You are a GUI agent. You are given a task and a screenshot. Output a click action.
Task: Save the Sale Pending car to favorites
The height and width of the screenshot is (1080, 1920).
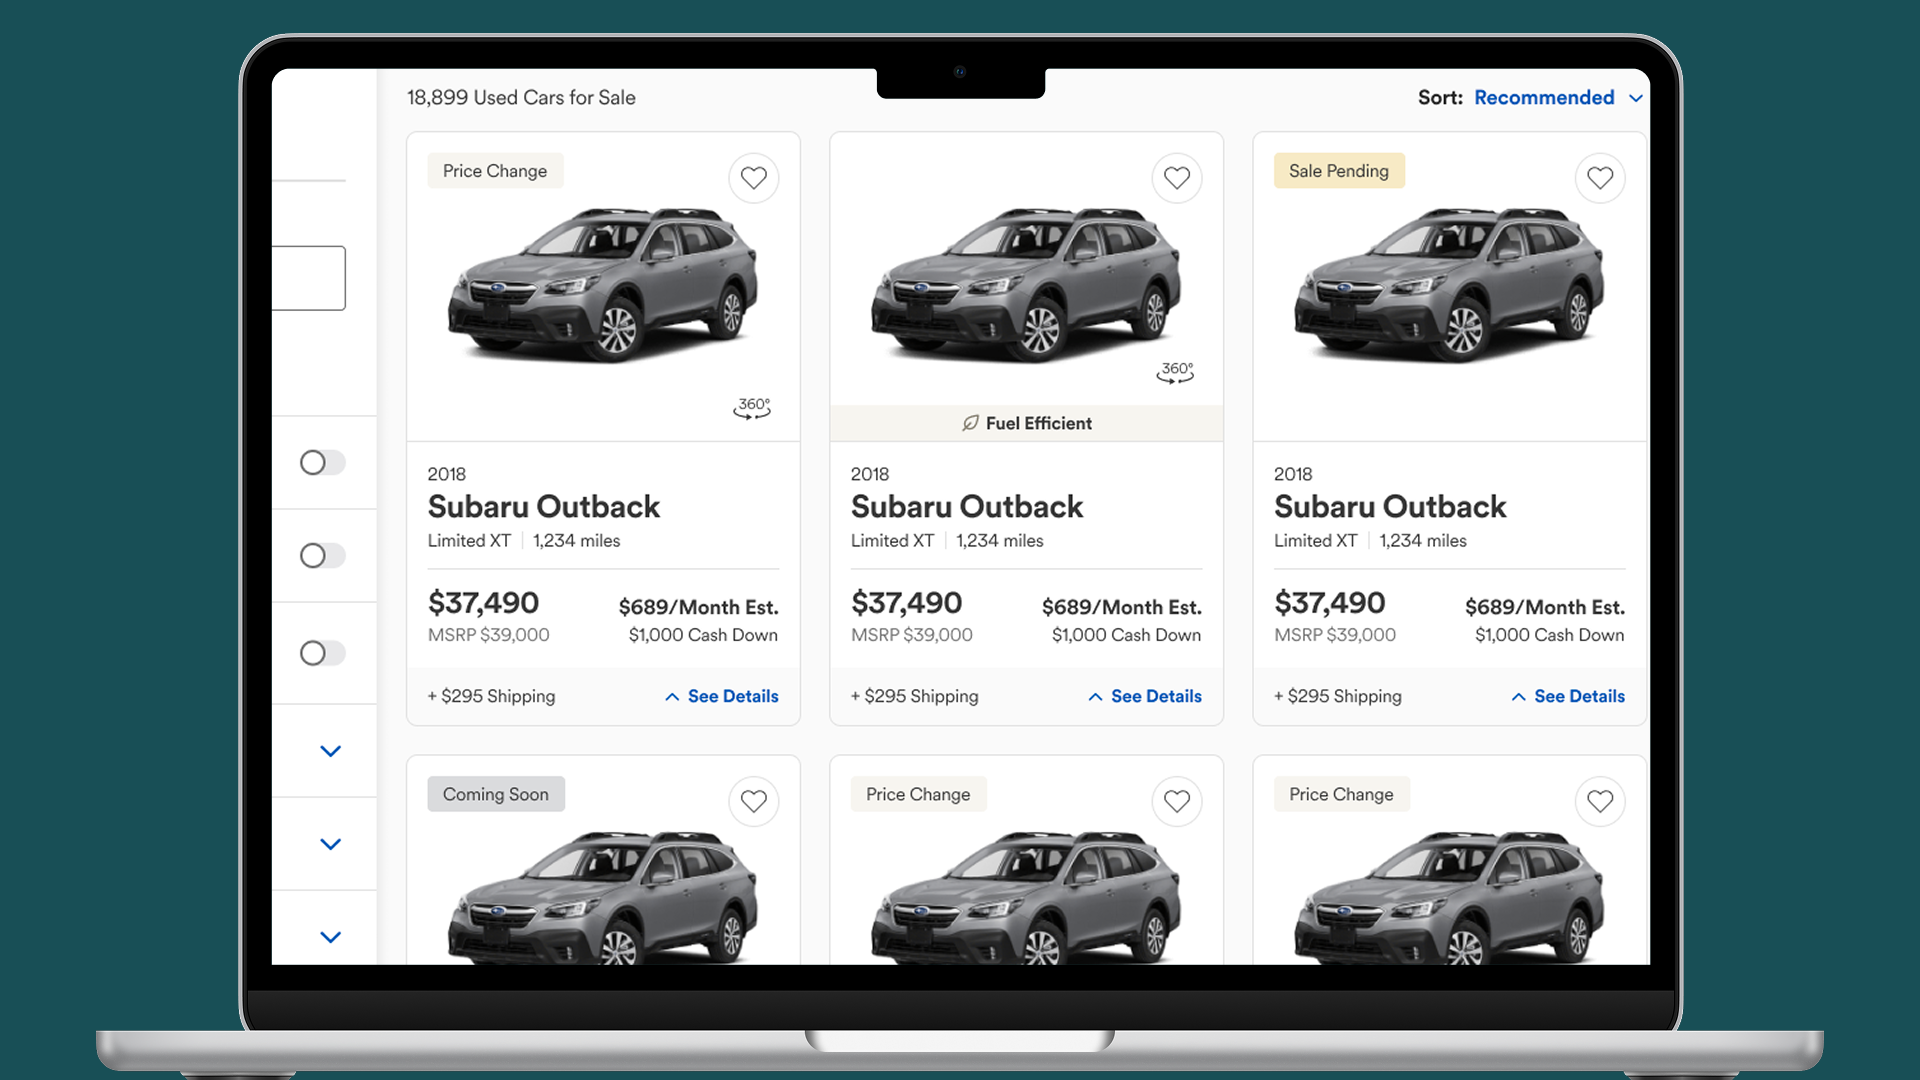point(1599,178)
